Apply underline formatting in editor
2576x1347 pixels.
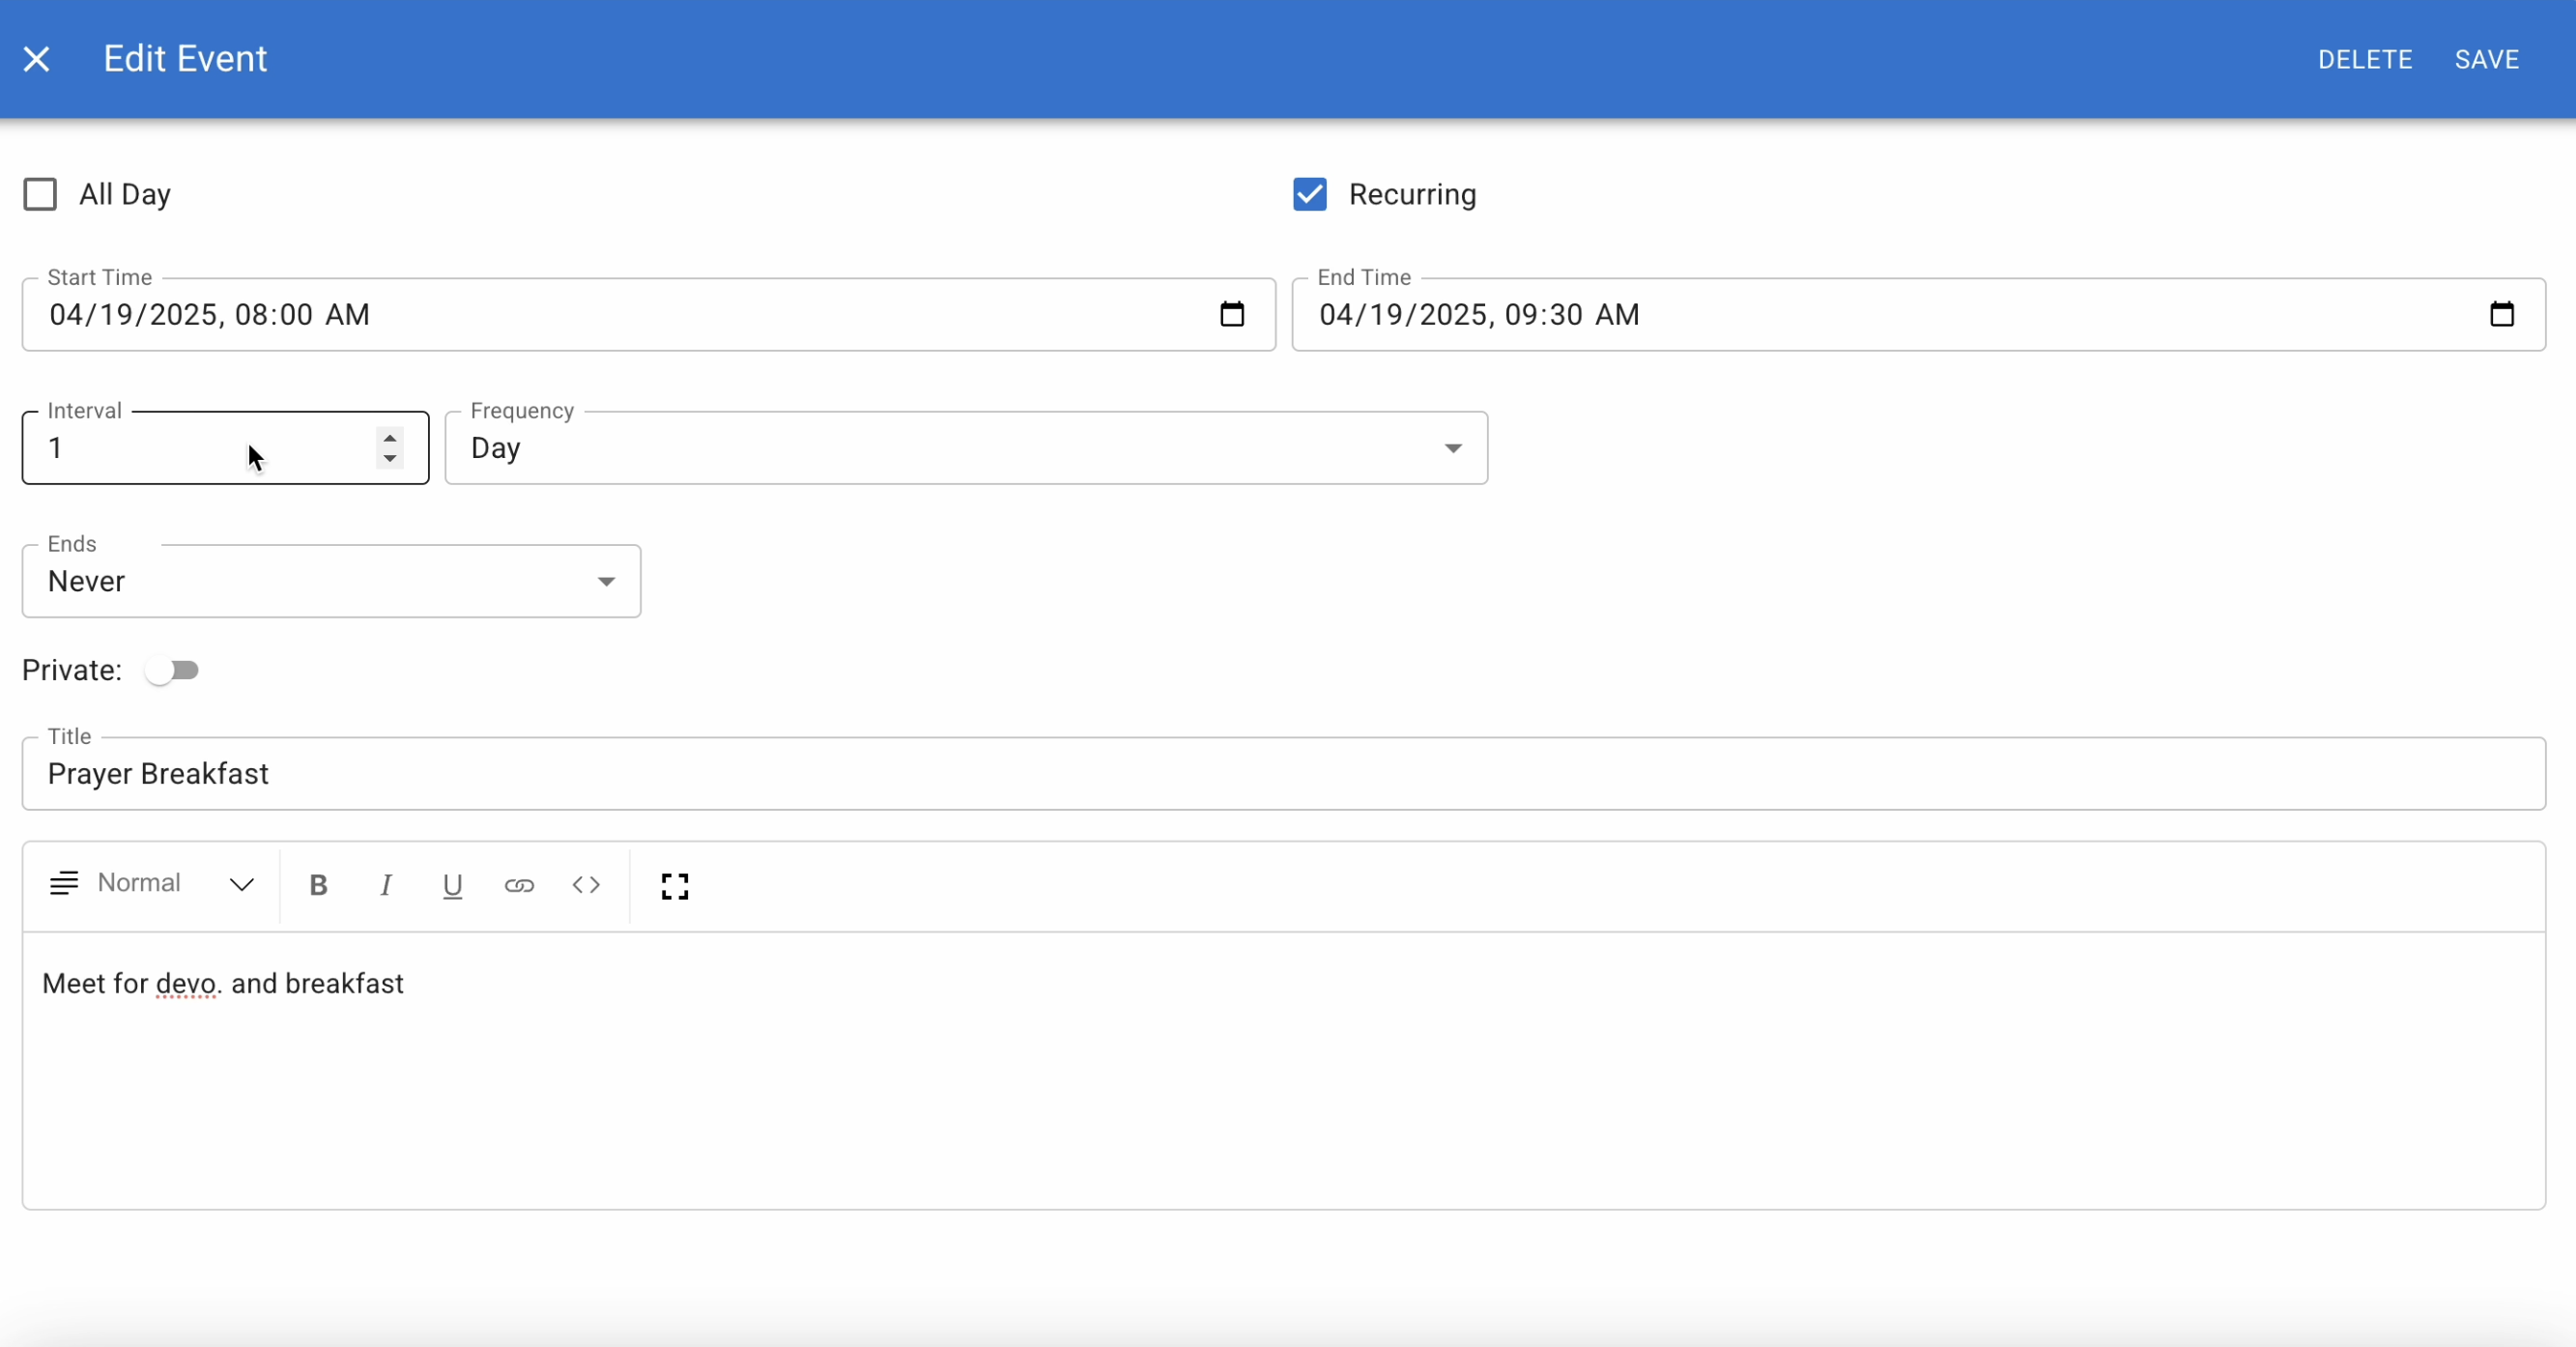[452, 885]
